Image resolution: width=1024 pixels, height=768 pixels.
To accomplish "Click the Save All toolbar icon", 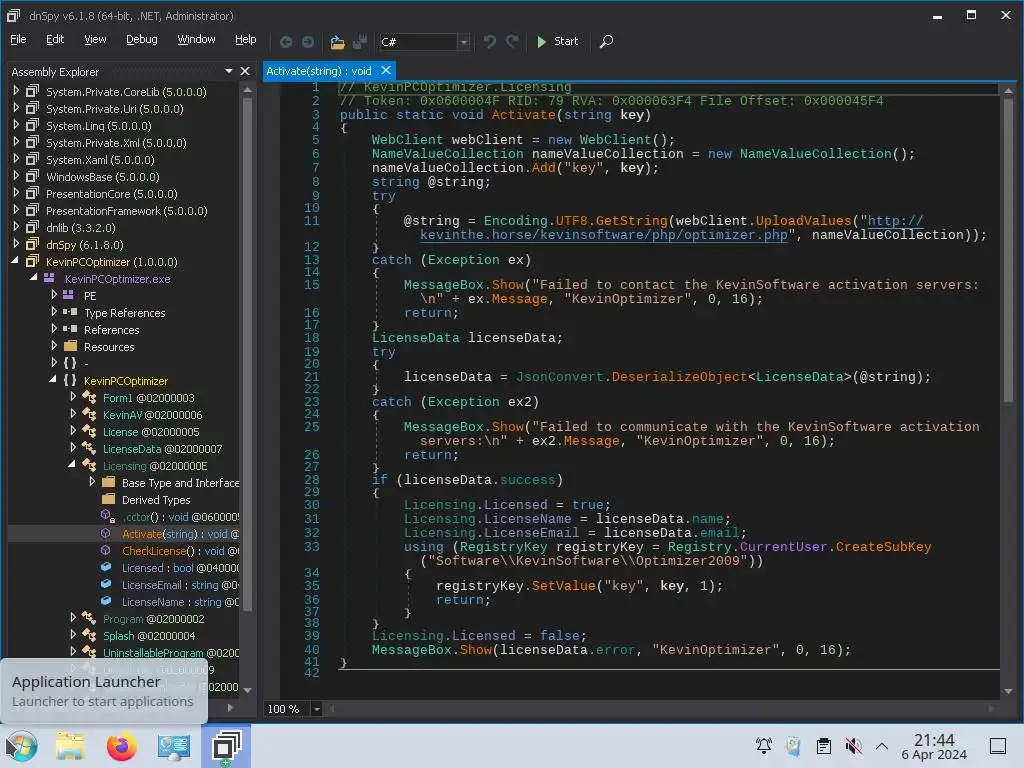I will point(360,42).
